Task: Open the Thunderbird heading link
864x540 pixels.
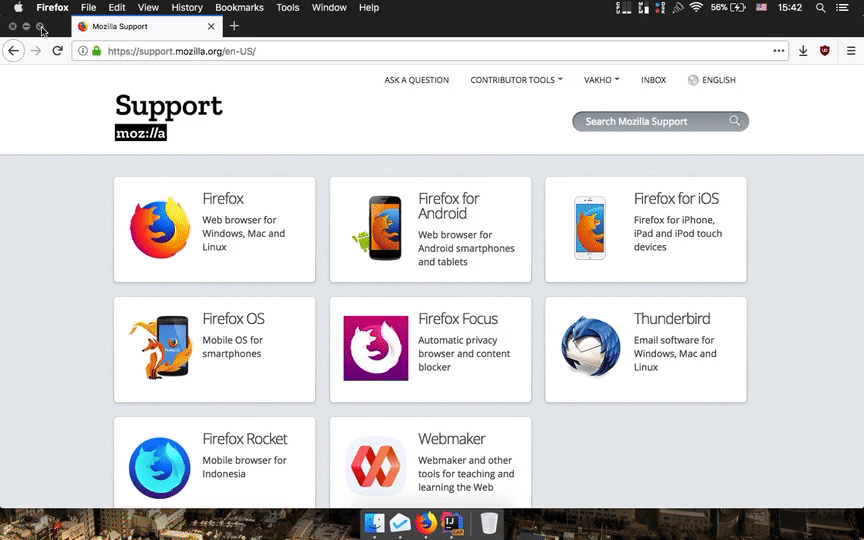Action: click(672, 318)
